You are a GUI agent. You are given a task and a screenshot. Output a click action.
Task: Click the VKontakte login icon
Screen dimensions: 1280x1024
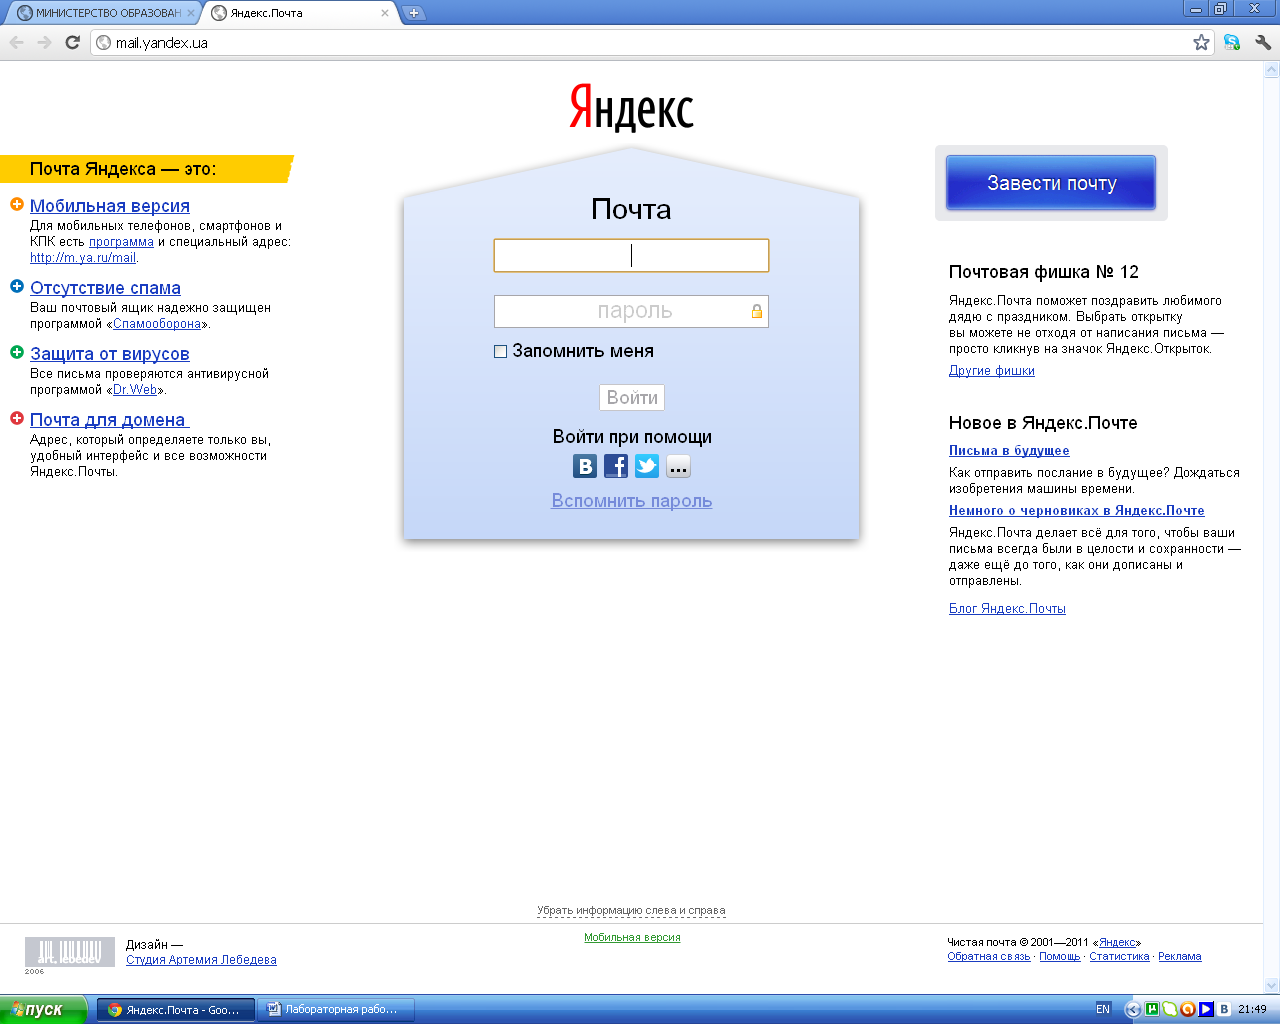585,466
